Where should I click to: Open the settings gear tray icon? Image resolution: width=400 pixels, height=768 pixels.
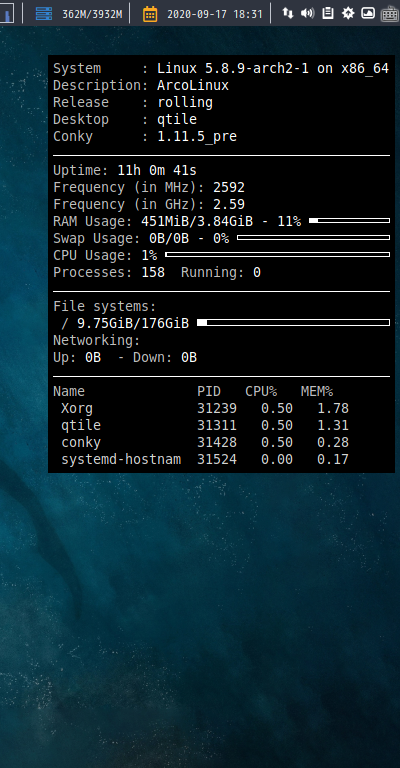(x=348, y=13)
